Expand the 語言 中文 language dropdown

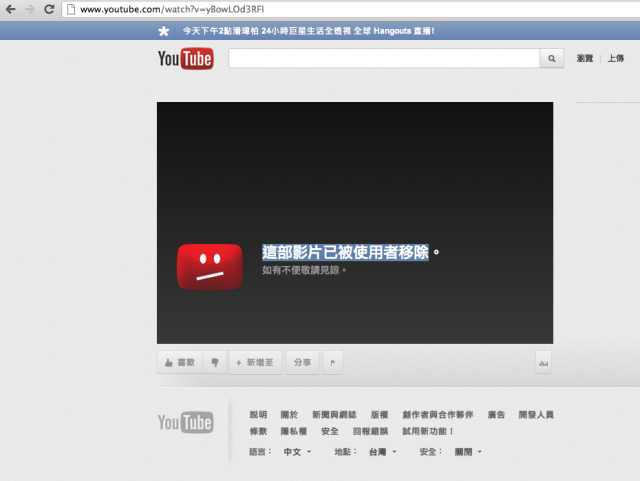297,452
